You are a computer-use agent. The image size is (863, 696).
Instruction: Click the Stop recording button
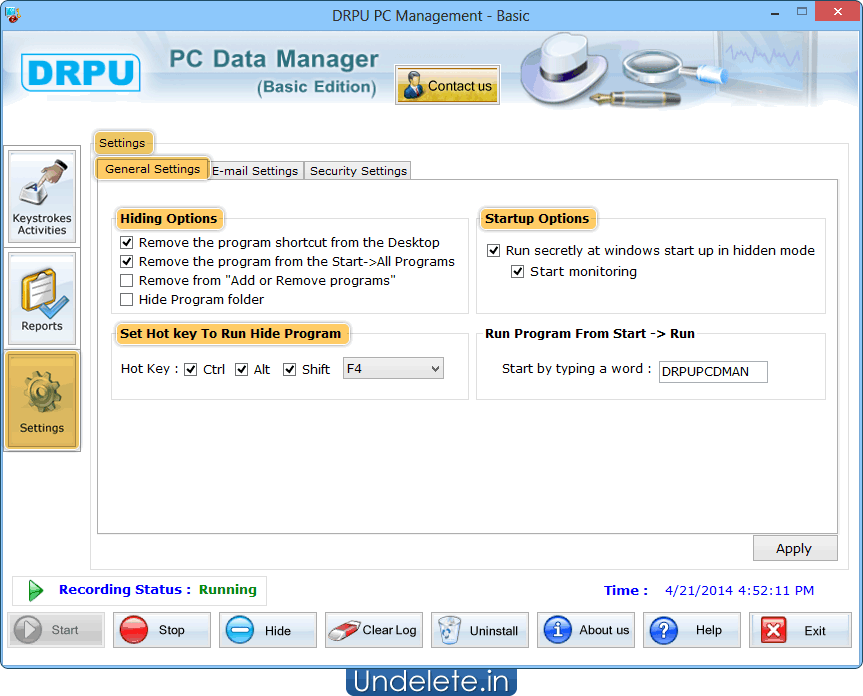[162, 630]
